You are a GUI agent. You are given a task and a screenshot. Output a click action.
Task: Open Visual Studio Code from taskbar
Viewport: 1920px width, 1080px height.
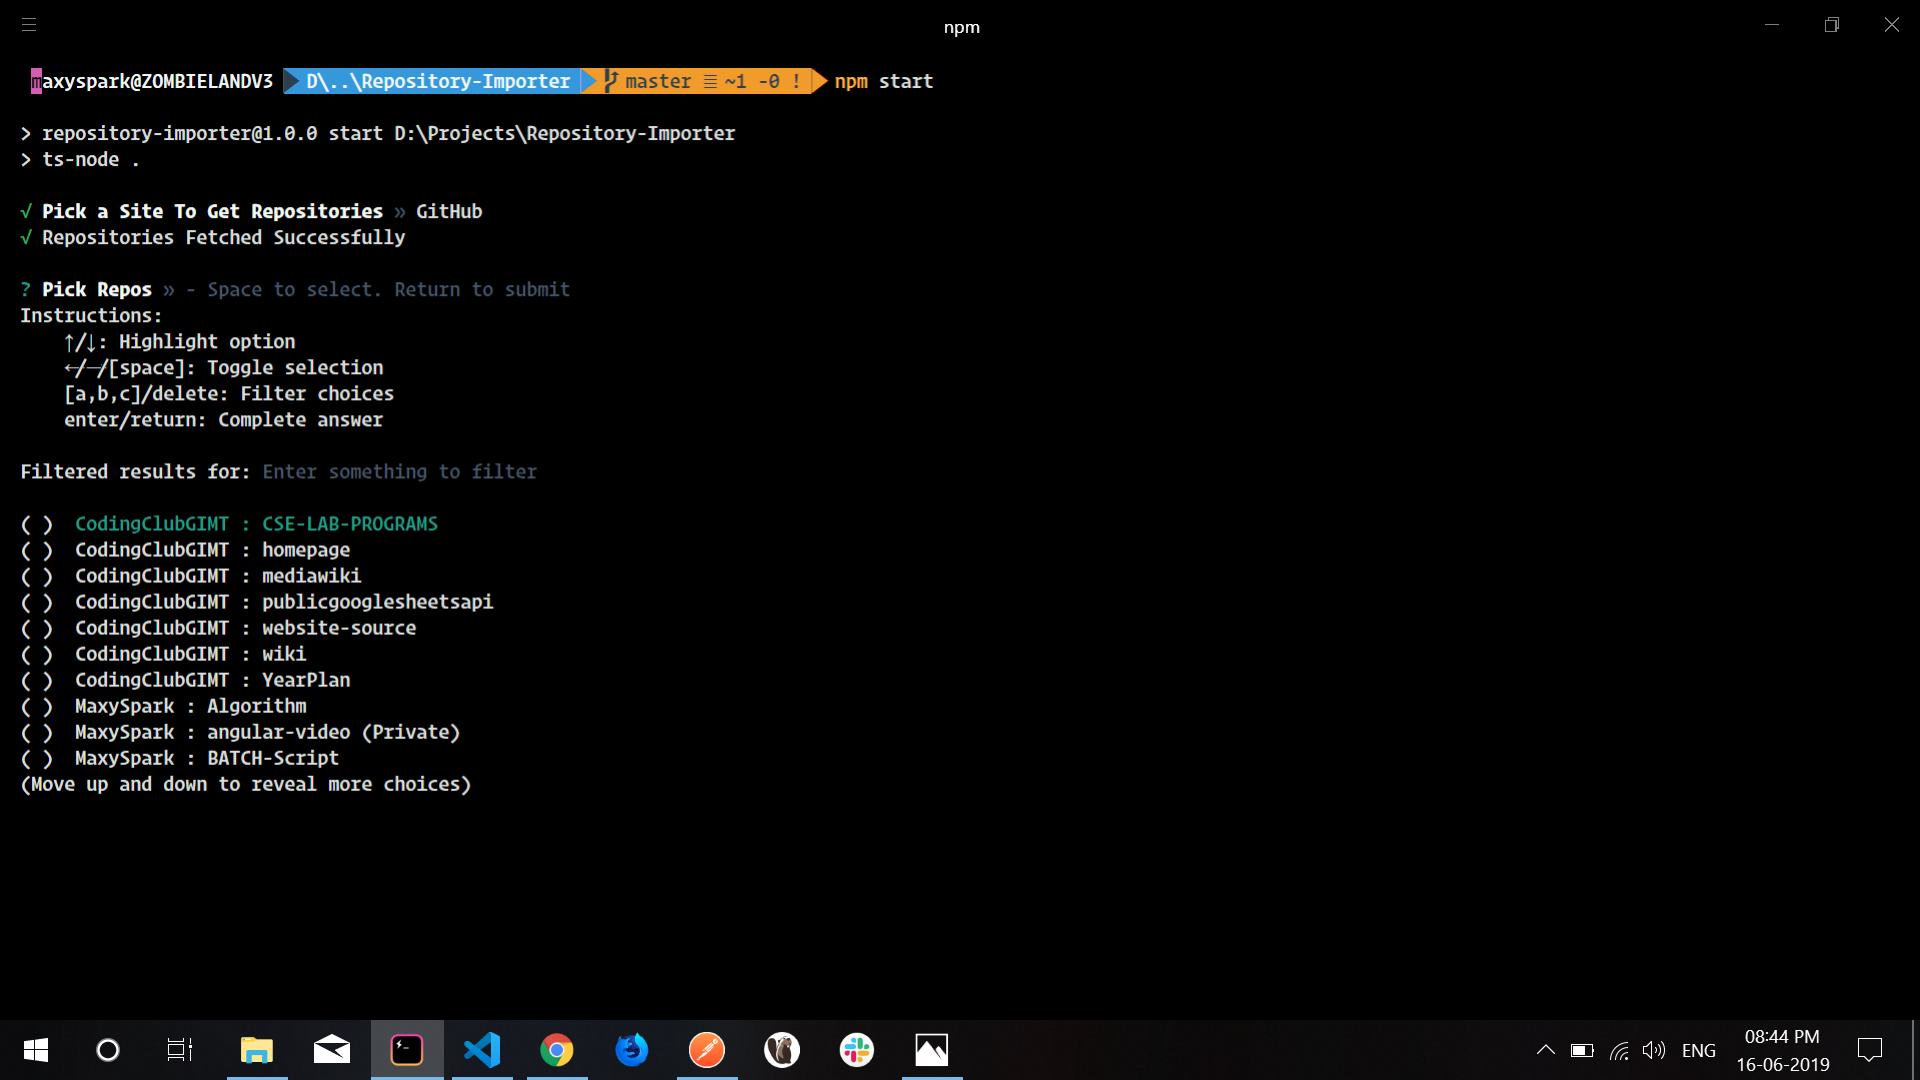(482, 1050)
